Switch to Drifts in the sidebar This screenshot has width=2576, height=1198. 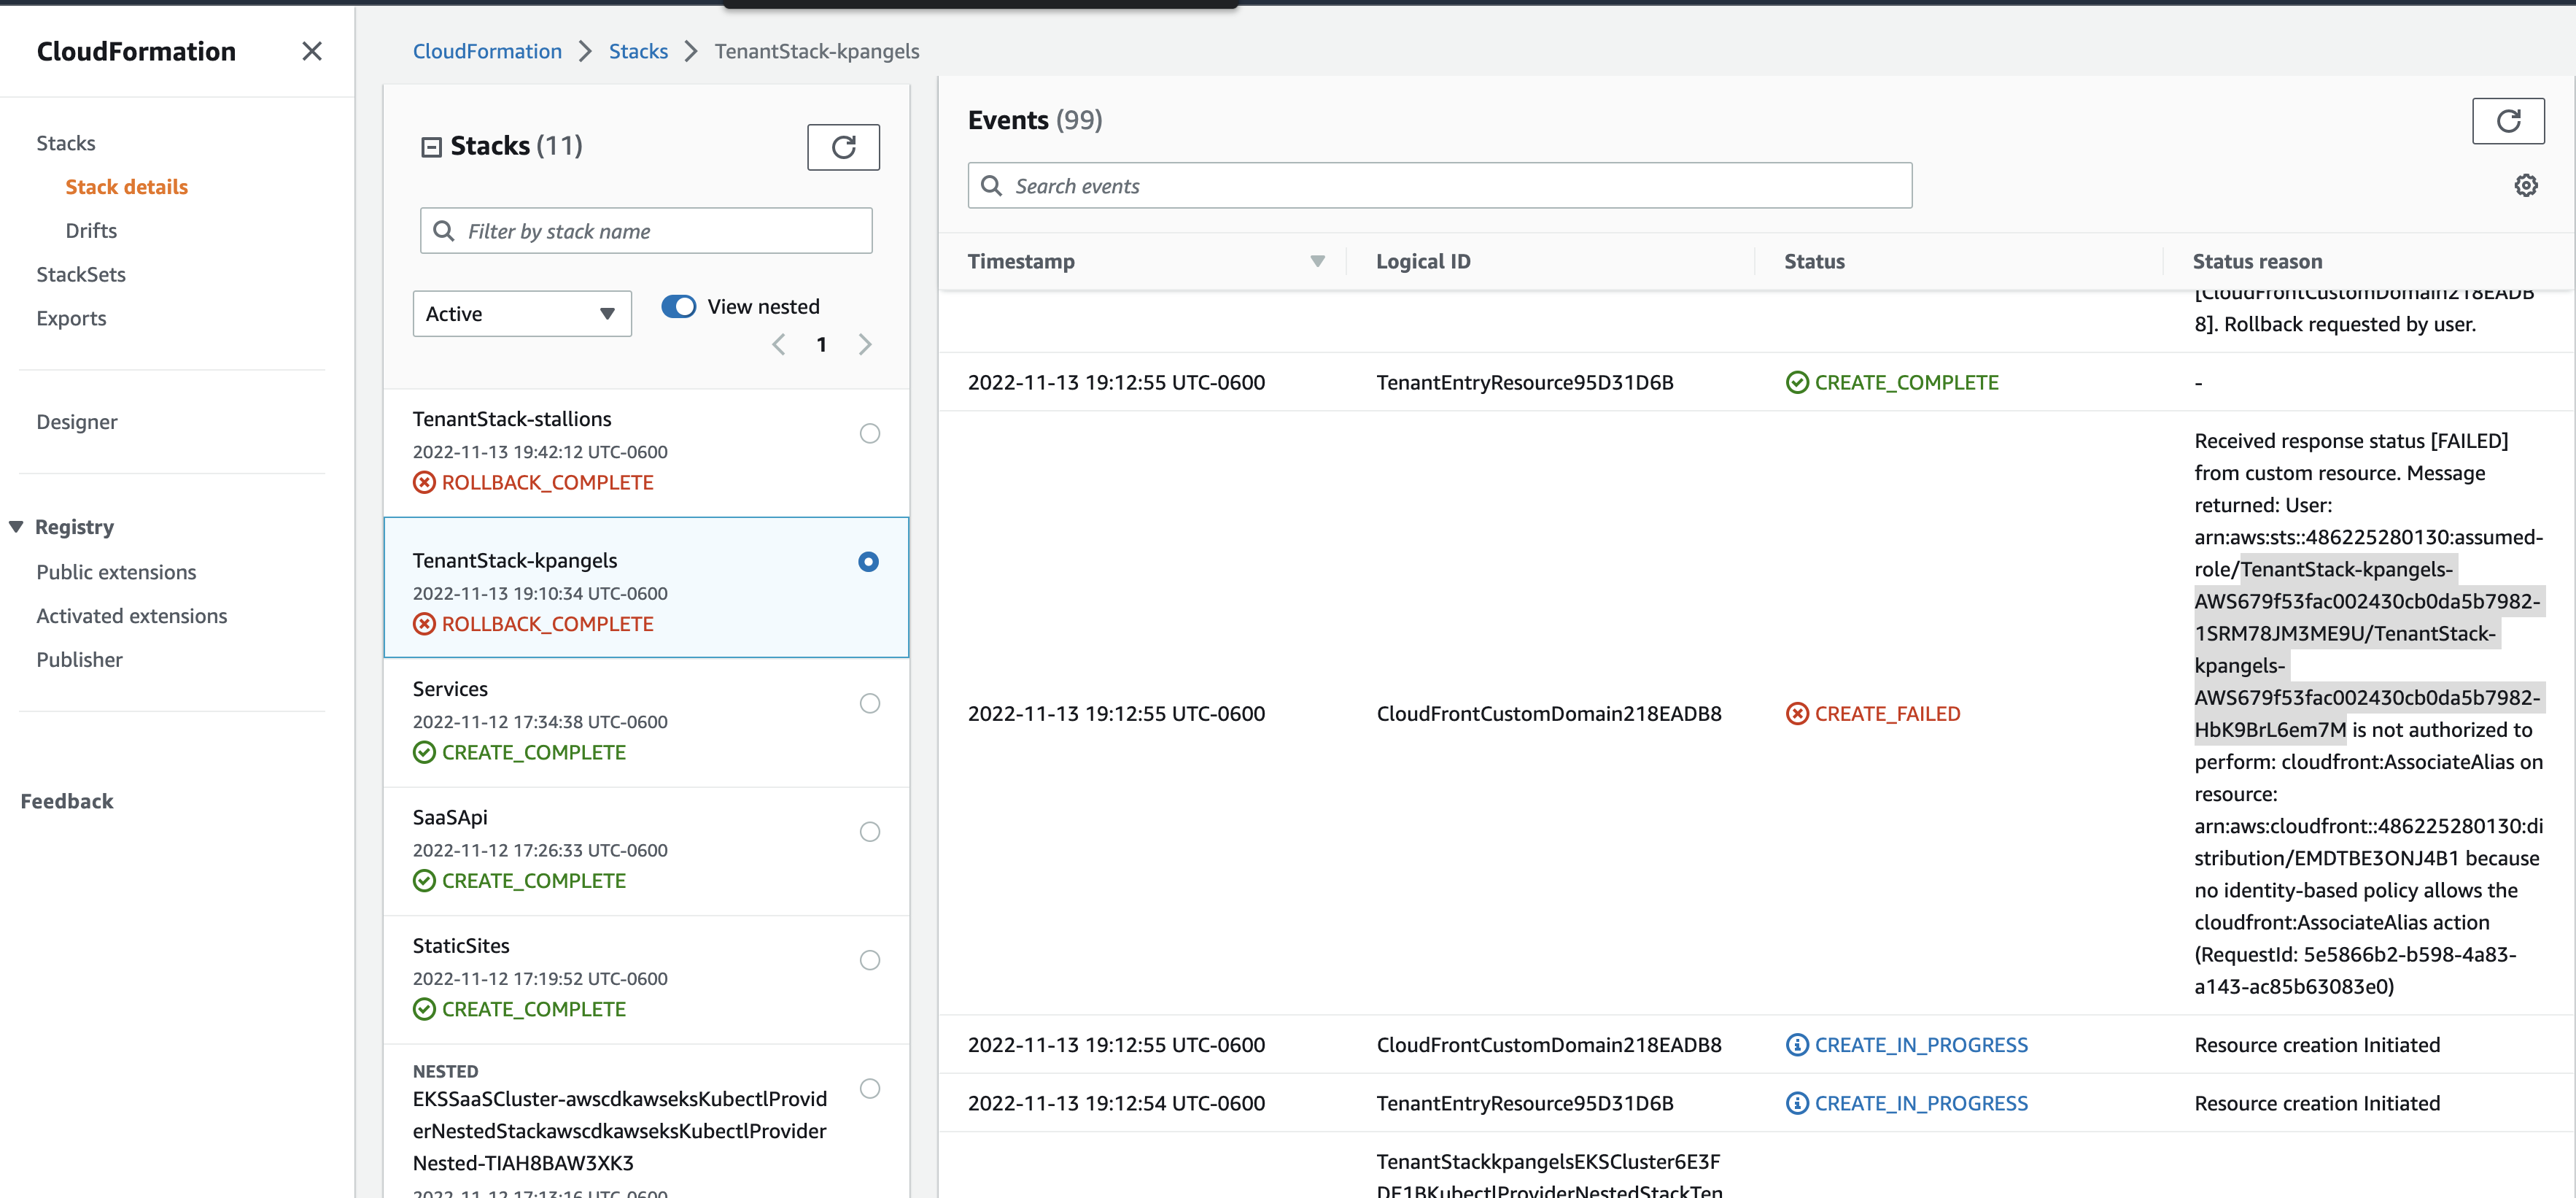pyautogui.click(x=90, y=230)
